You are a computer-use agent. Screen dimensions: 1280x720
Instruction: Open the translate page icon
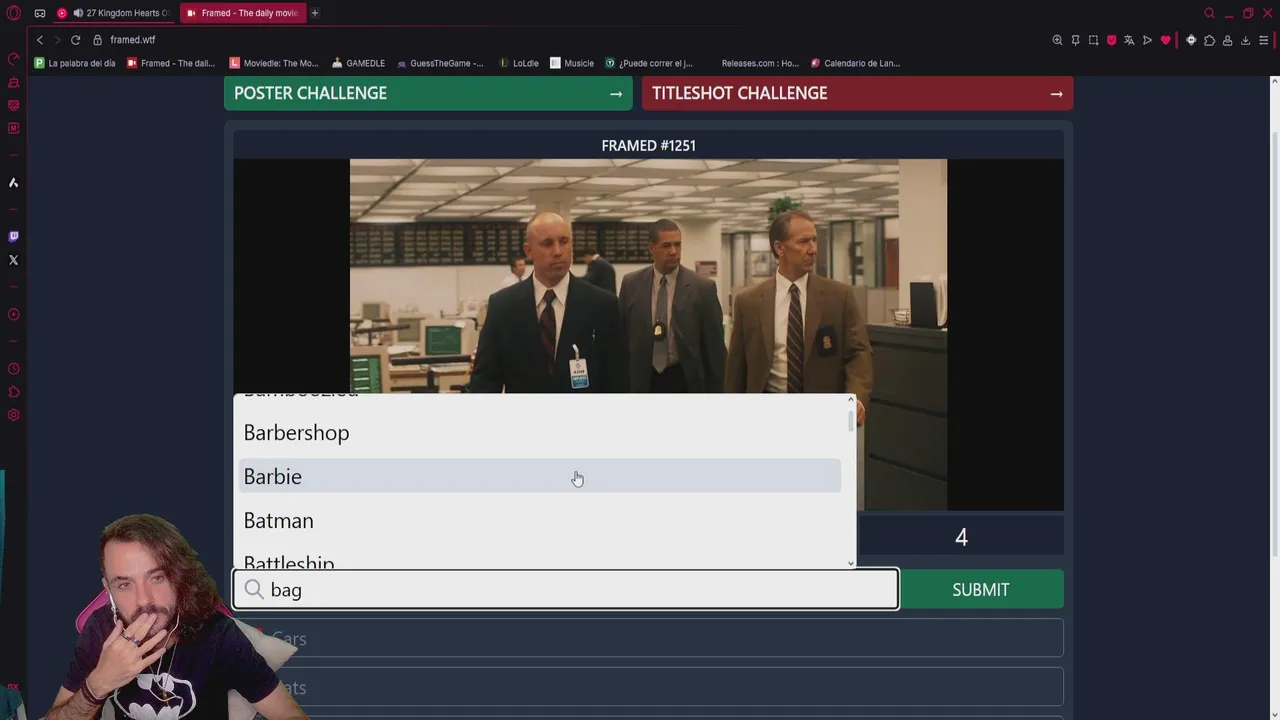pyautogui.click(x=1129, y=40)
